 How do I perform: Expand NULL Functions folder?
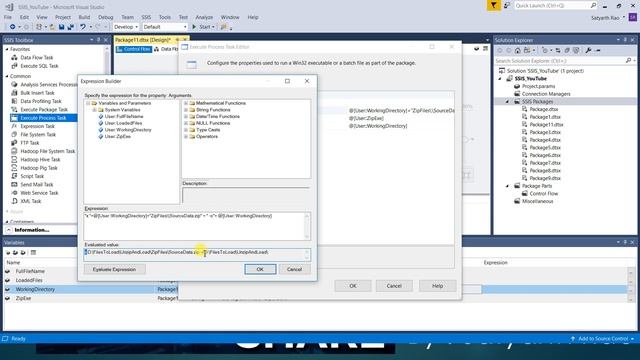pos(186,123)
